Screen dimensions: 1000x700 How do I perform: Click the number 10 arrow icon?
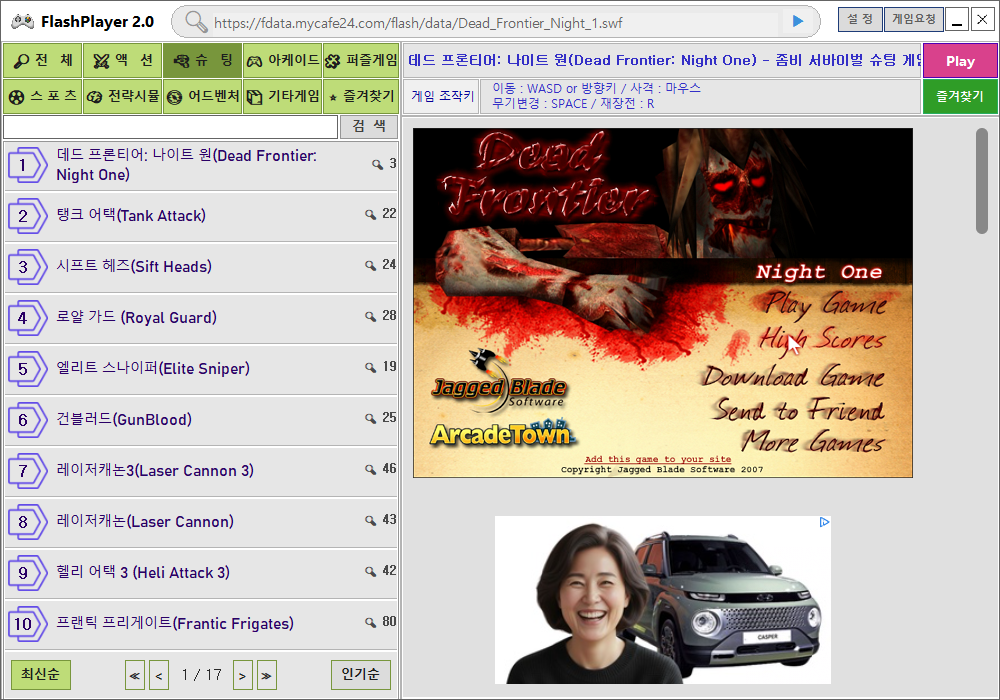[x=27, y=624]
